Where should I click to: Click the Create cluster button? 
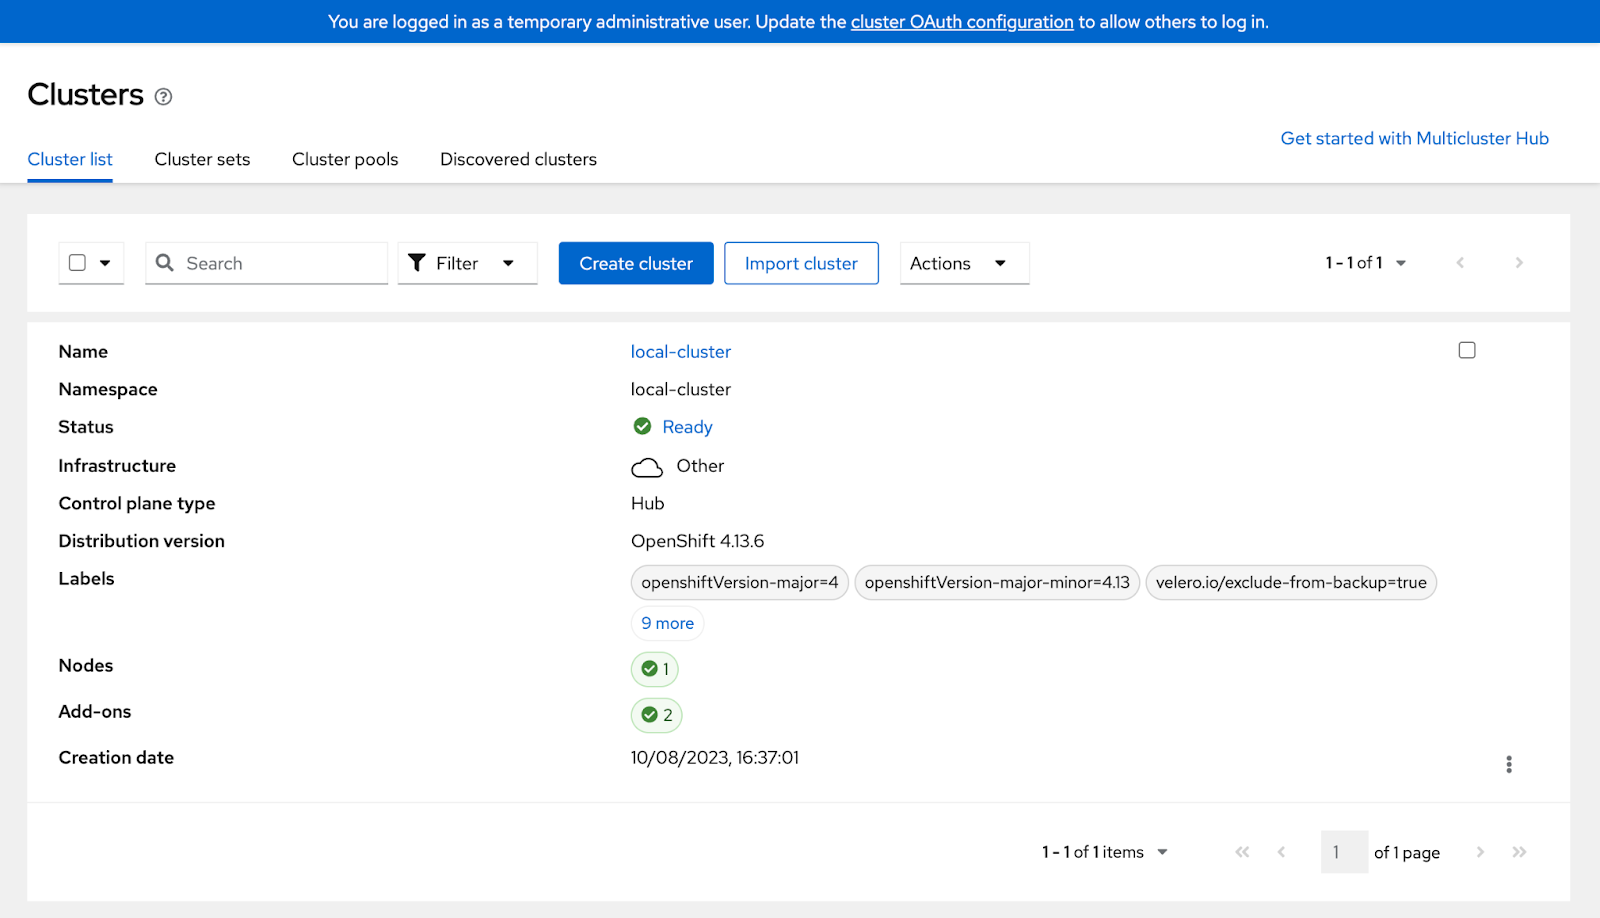[635, 263]
